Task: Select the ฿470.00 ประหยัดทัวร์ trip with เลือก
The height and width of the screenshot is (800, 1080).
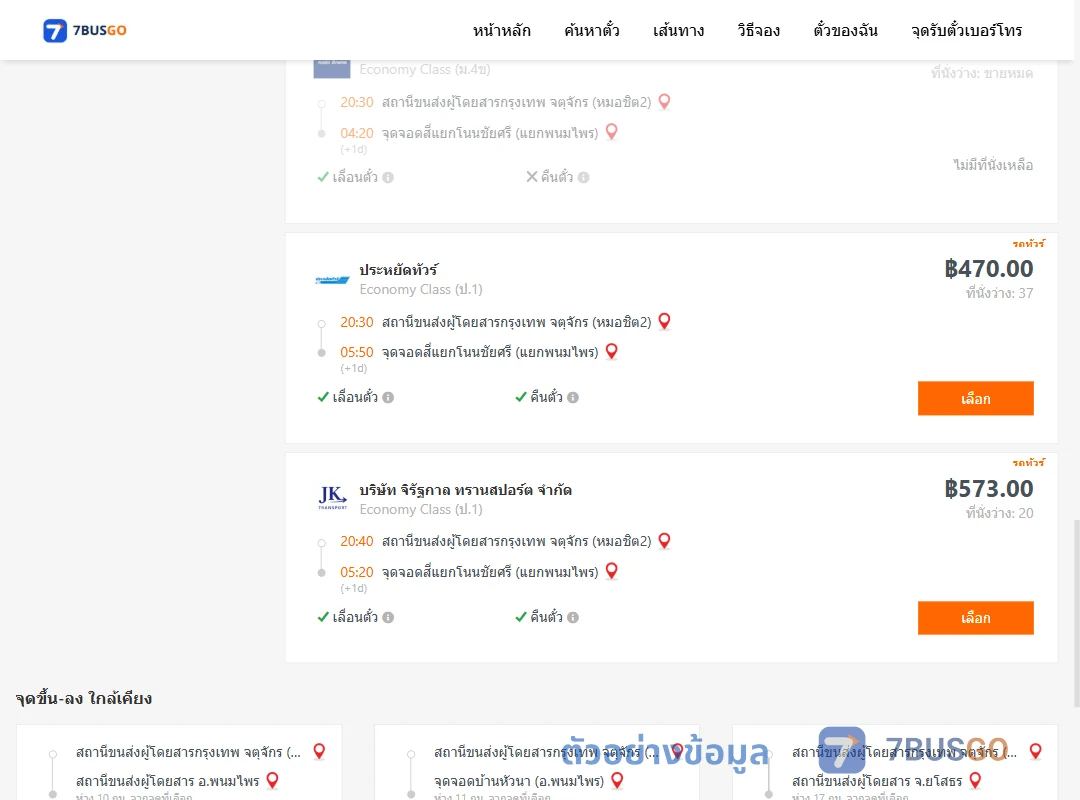Action: pyautogui.click(x=975, y=398)
